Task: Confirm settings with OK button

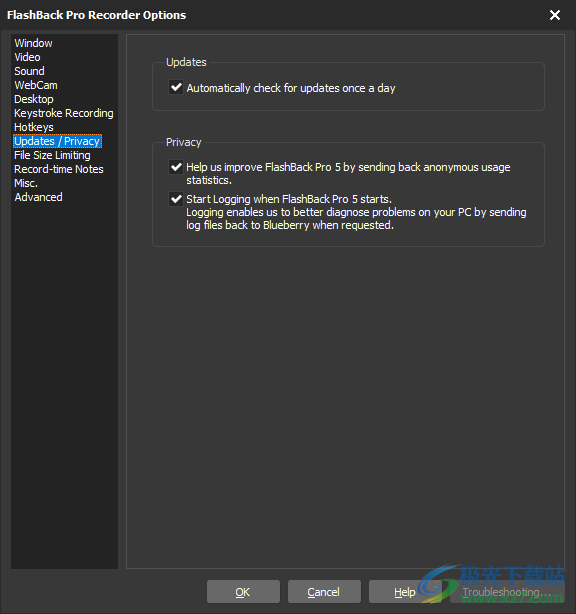Action: tap(243, 592)
